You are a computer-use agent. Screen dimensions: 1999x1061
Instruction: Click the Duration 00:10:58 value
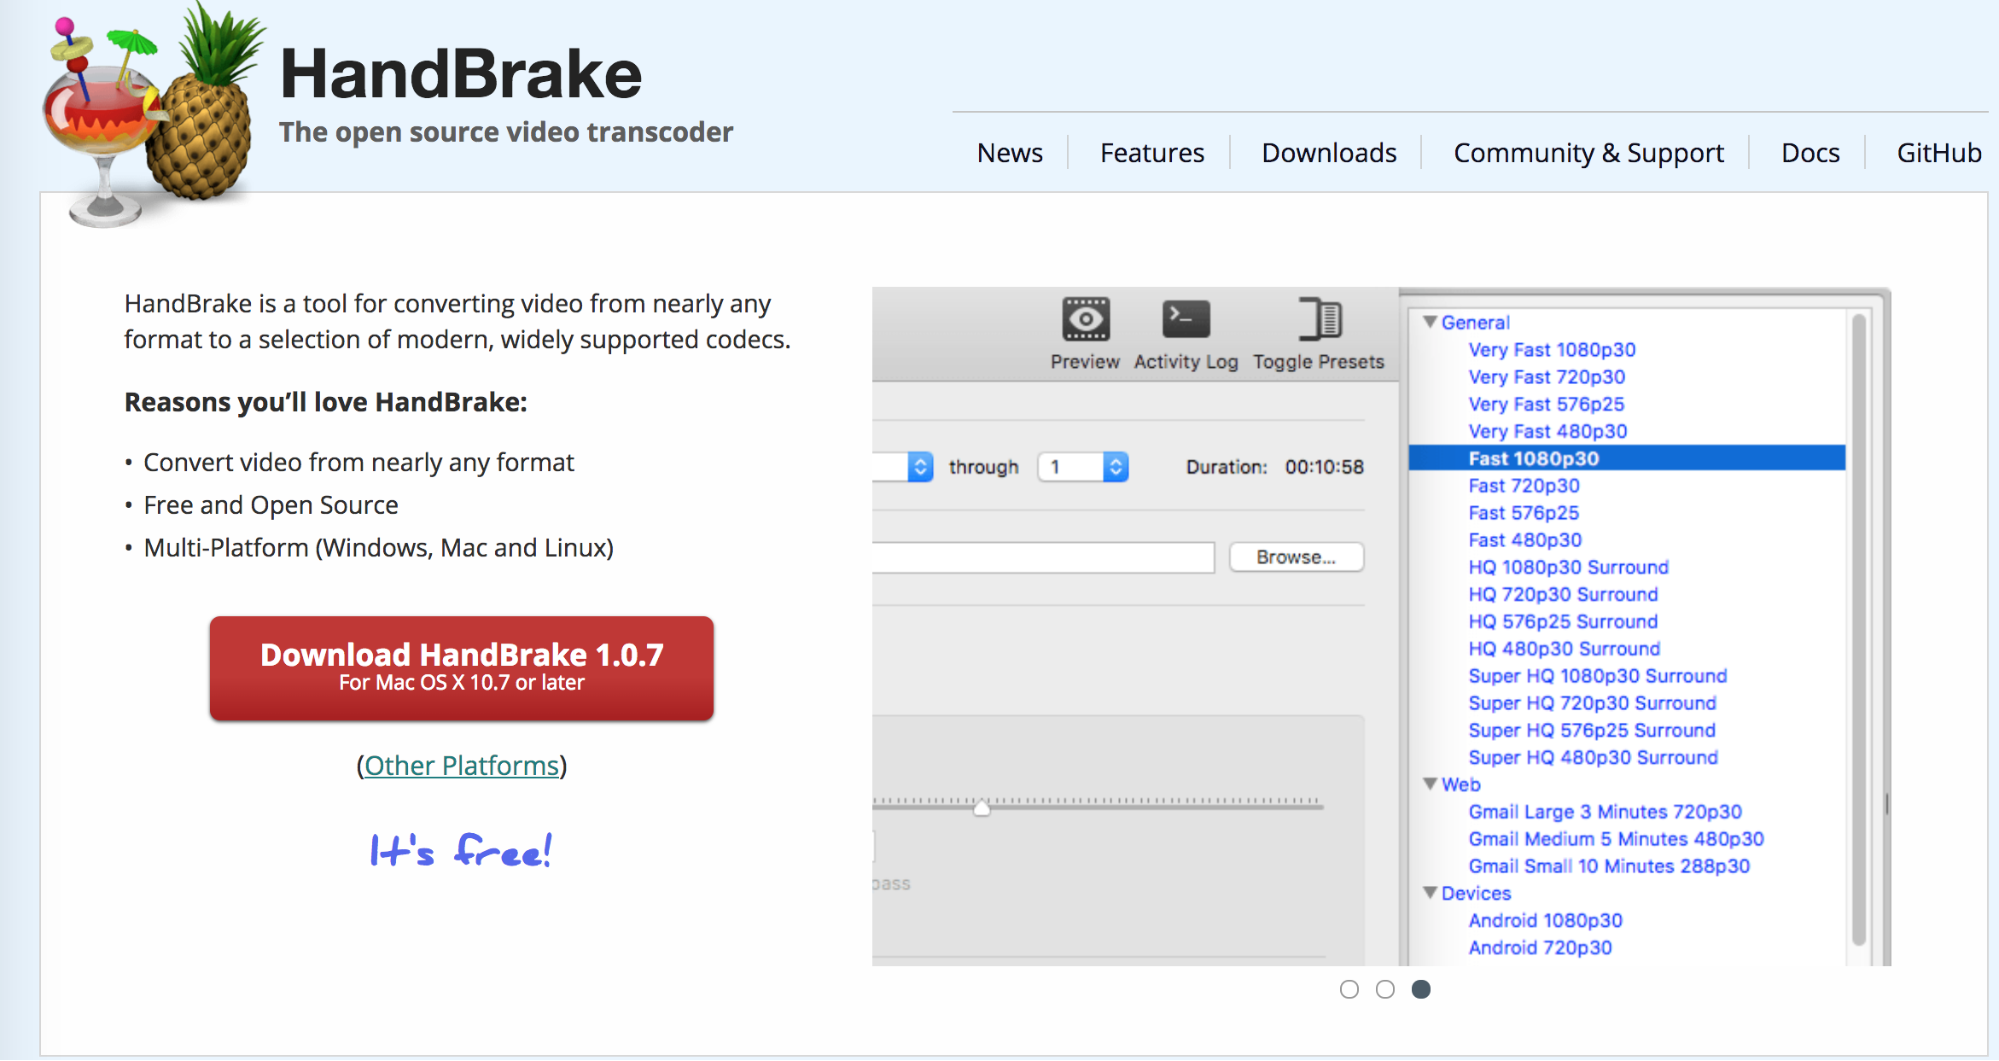(1324, 467)
